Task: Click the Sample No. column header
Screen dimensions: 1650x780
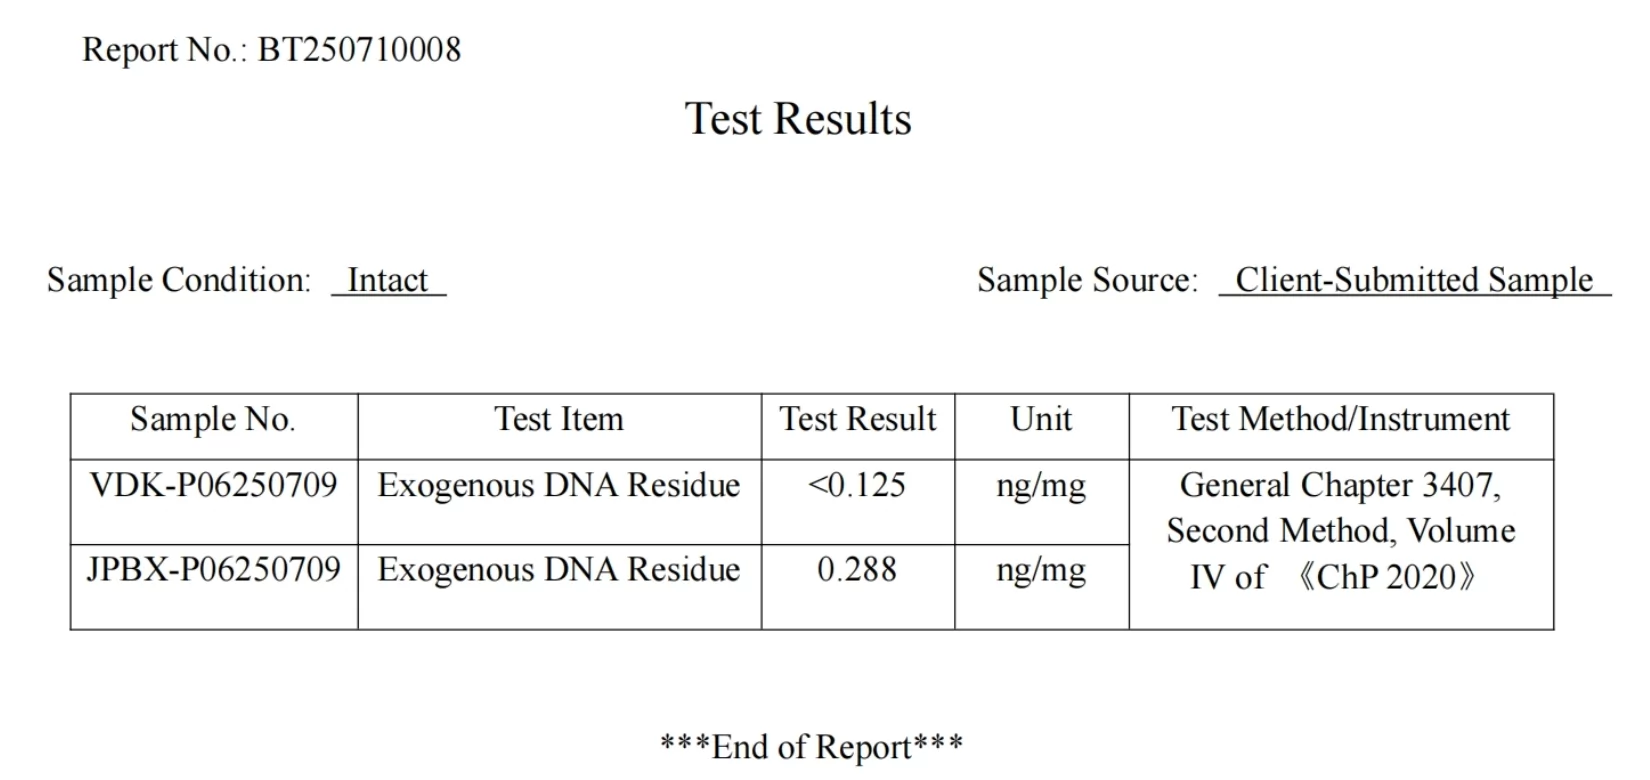Action: coord(213,420)
